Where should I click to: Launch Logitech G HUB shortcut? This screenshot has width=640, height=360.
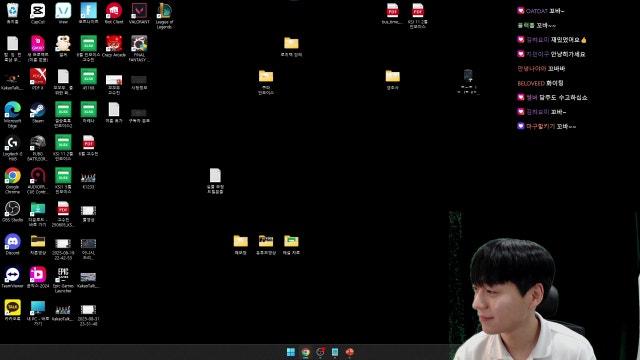tap(13, 148)
